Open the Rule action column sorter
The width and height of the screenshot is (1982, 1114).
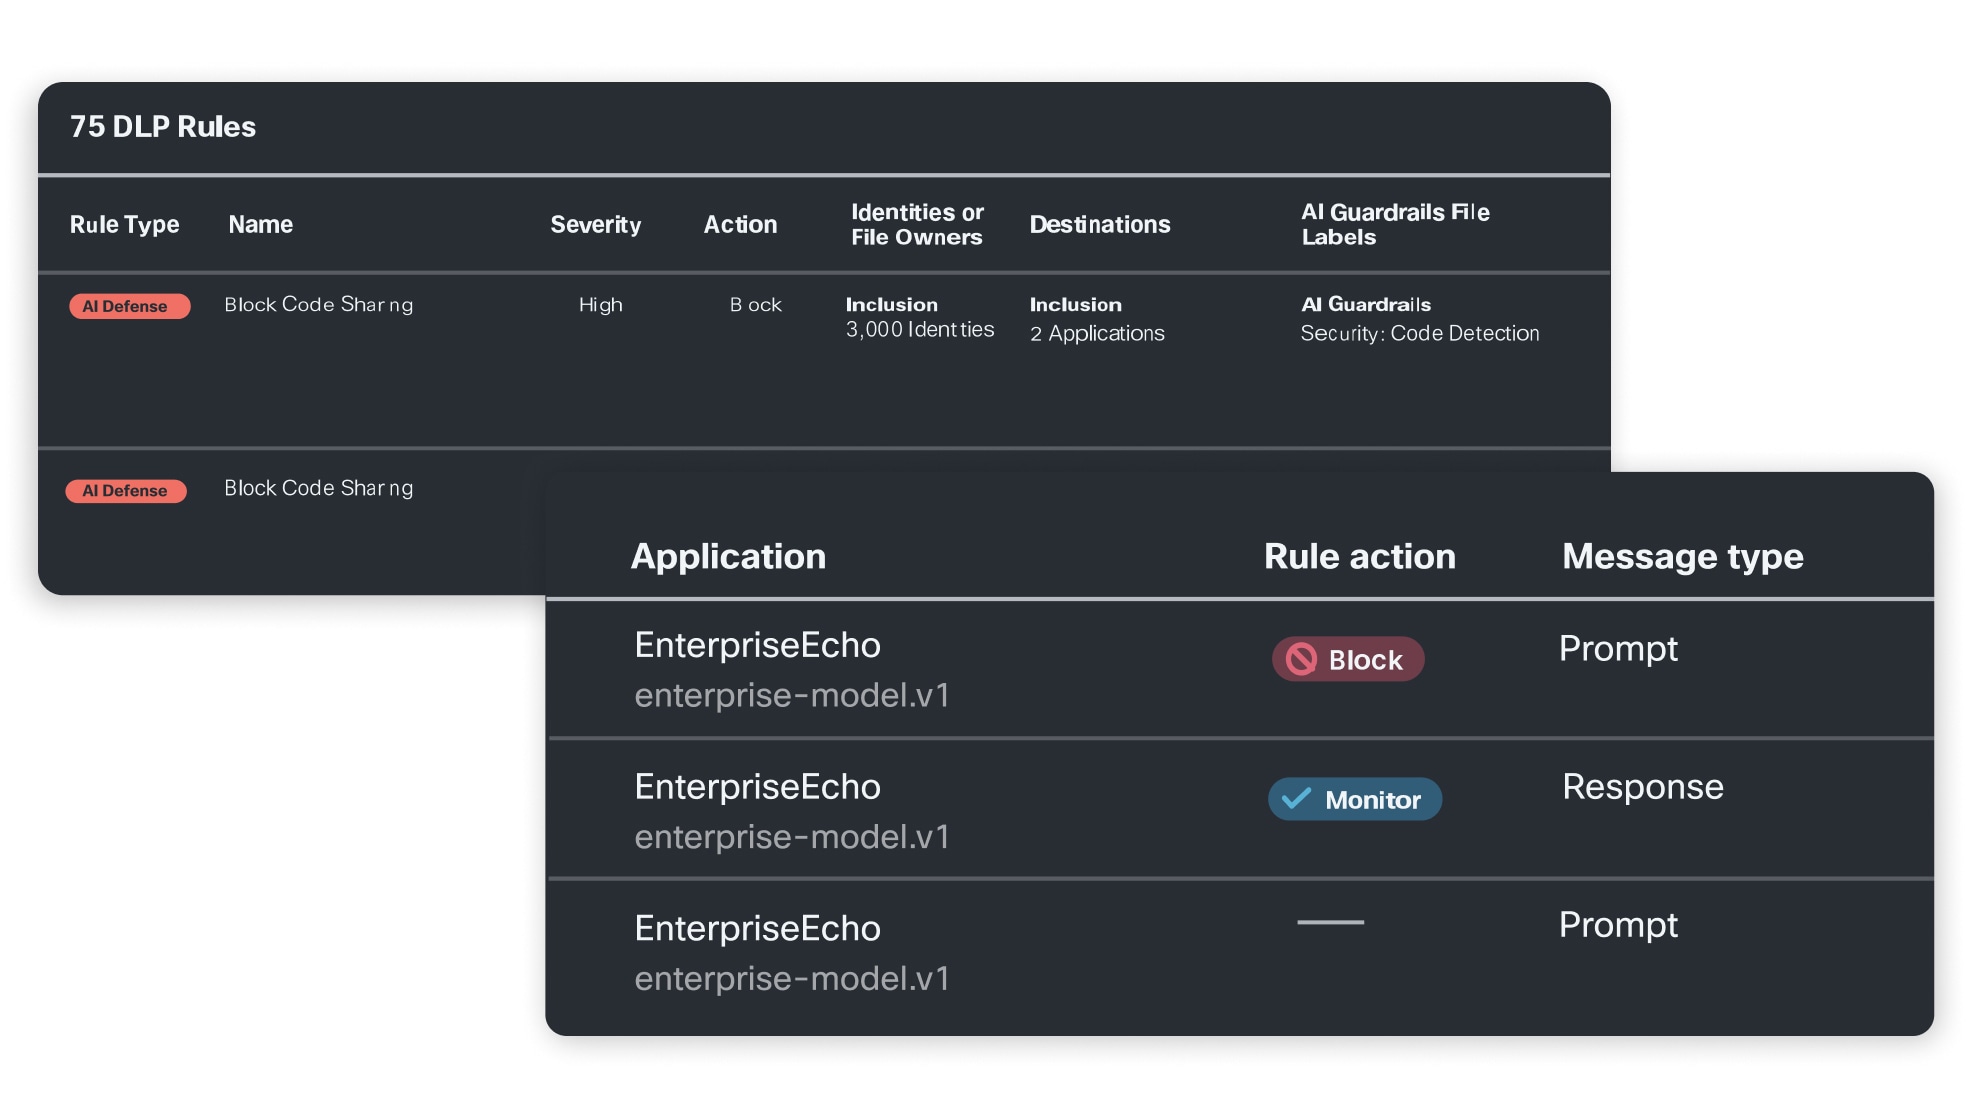pos(1360,556)
